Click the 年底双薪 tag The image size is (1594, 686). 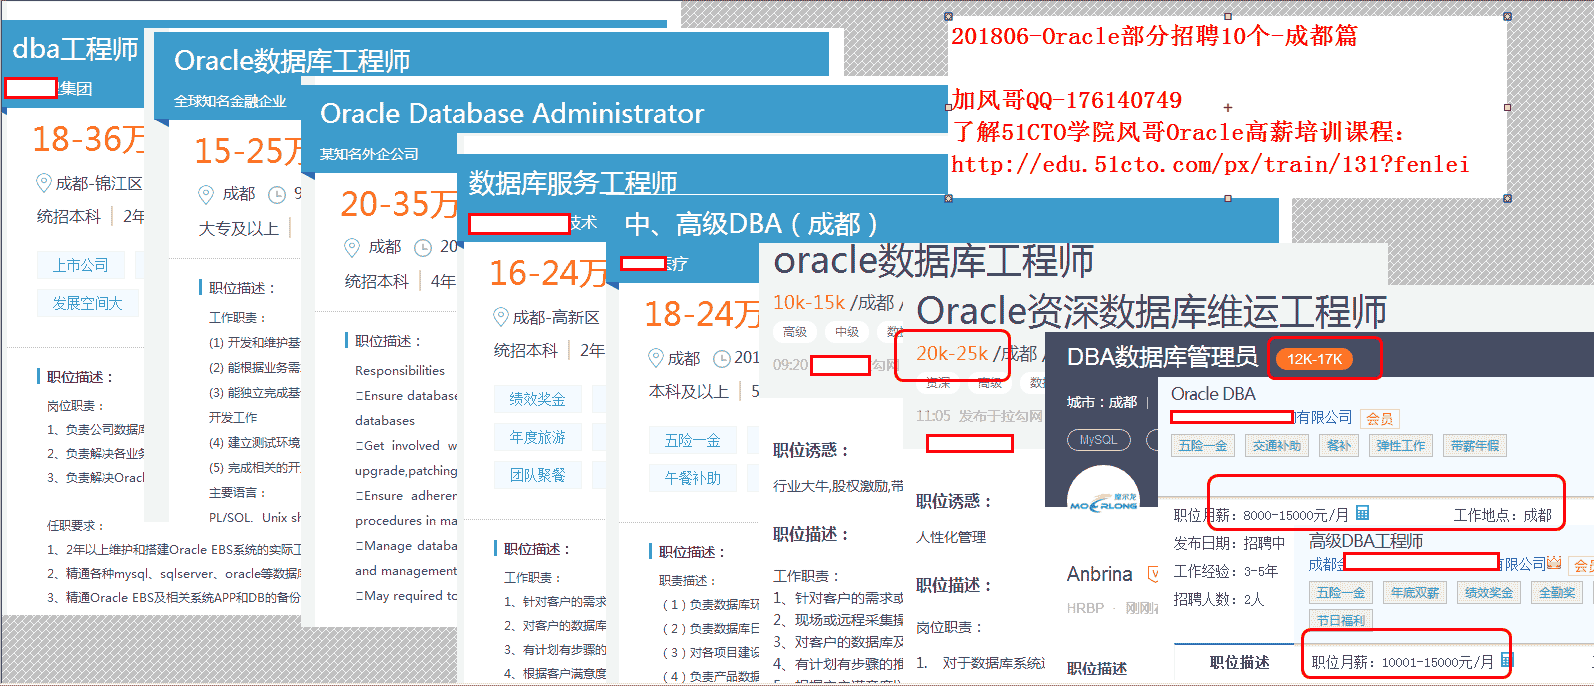(1414, 592)
